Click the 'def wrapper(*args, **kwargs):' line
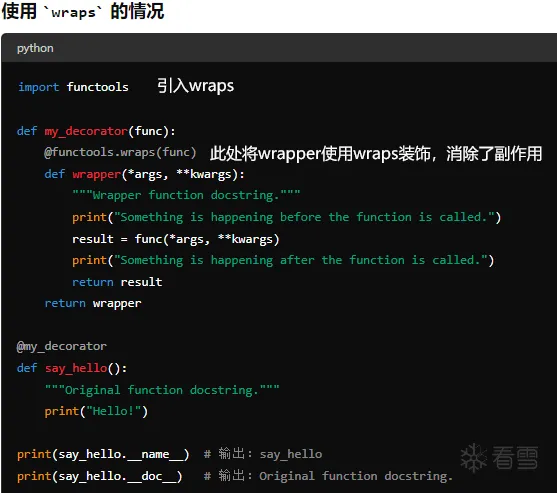The image size is (557, 493). click(144, 175)
